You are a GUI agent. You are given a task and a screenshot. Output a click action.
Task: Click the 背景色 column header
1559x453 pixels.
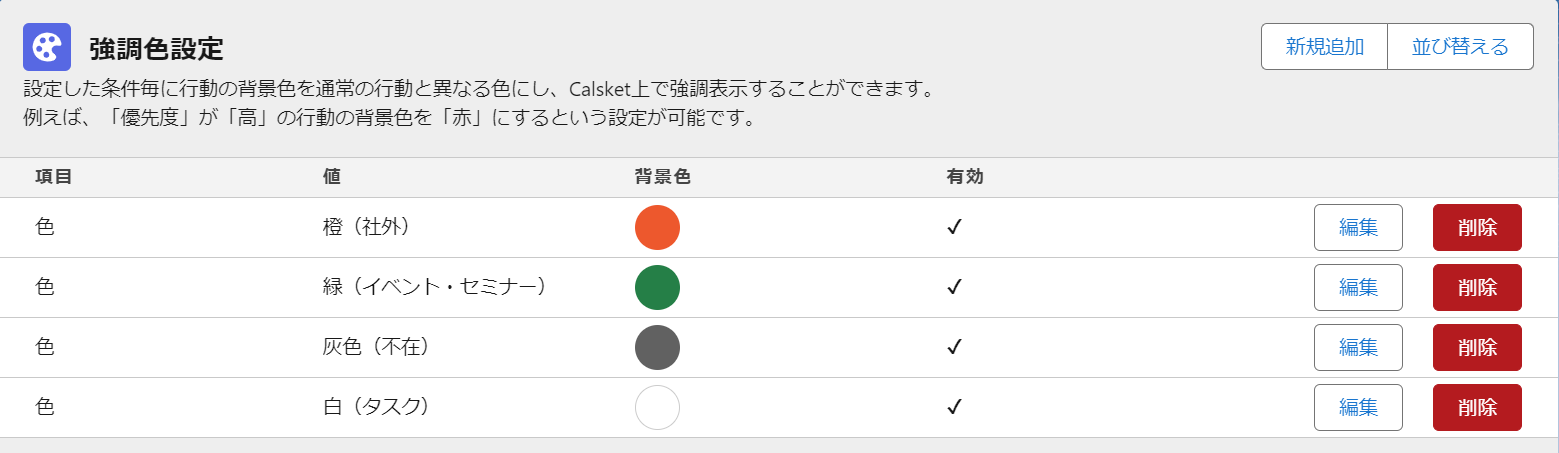coord(663,177)
